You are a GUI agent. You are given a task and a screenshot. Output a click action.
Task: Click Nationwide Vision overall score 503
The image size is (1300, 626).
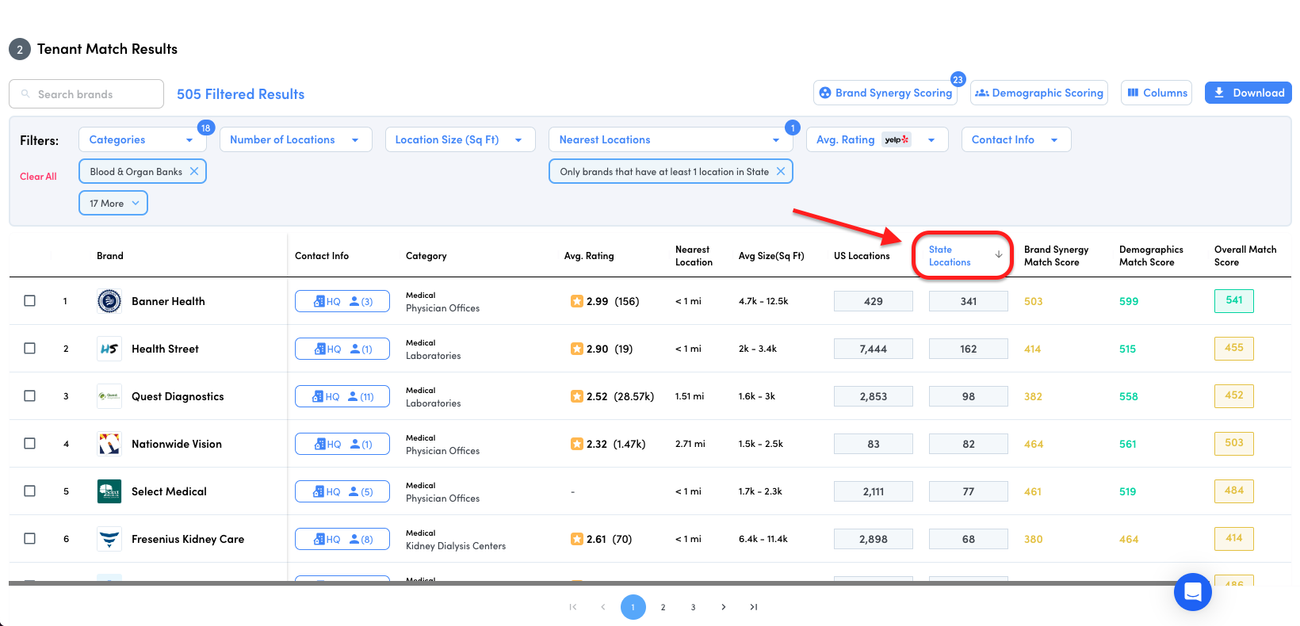point(1234,443)
